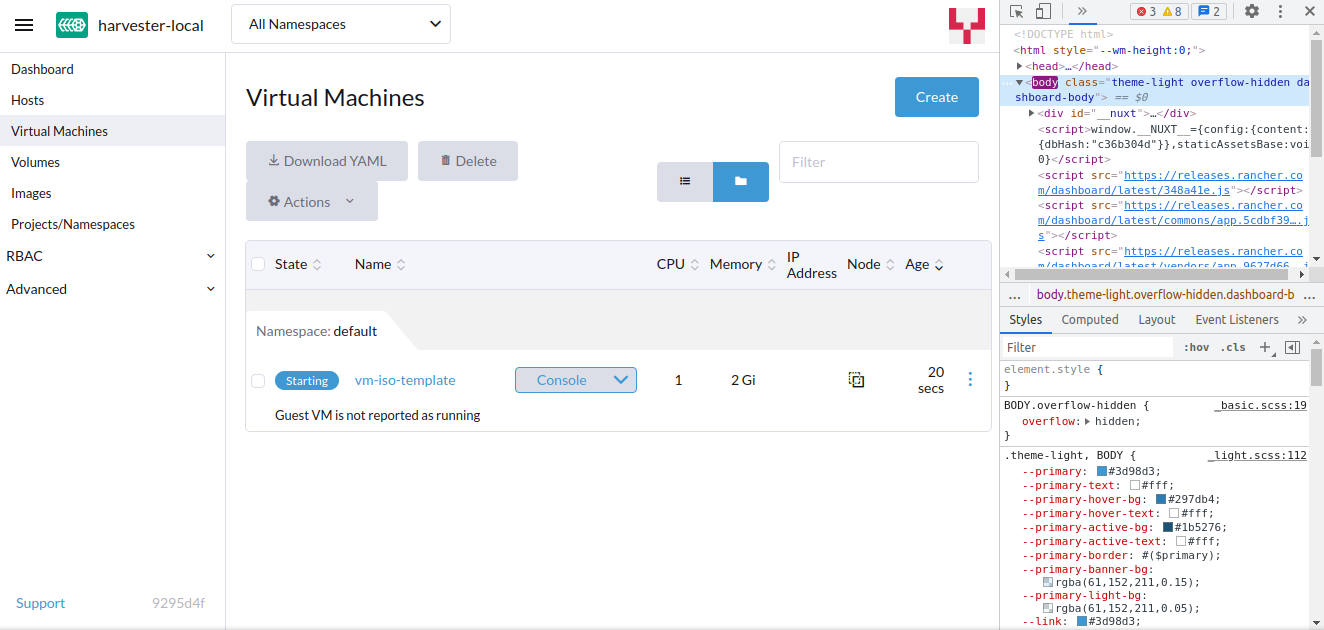This screenshot has width=1324, height=630.
Task: Switch to the Event Listeners tab
Action: coord(1237,320)
